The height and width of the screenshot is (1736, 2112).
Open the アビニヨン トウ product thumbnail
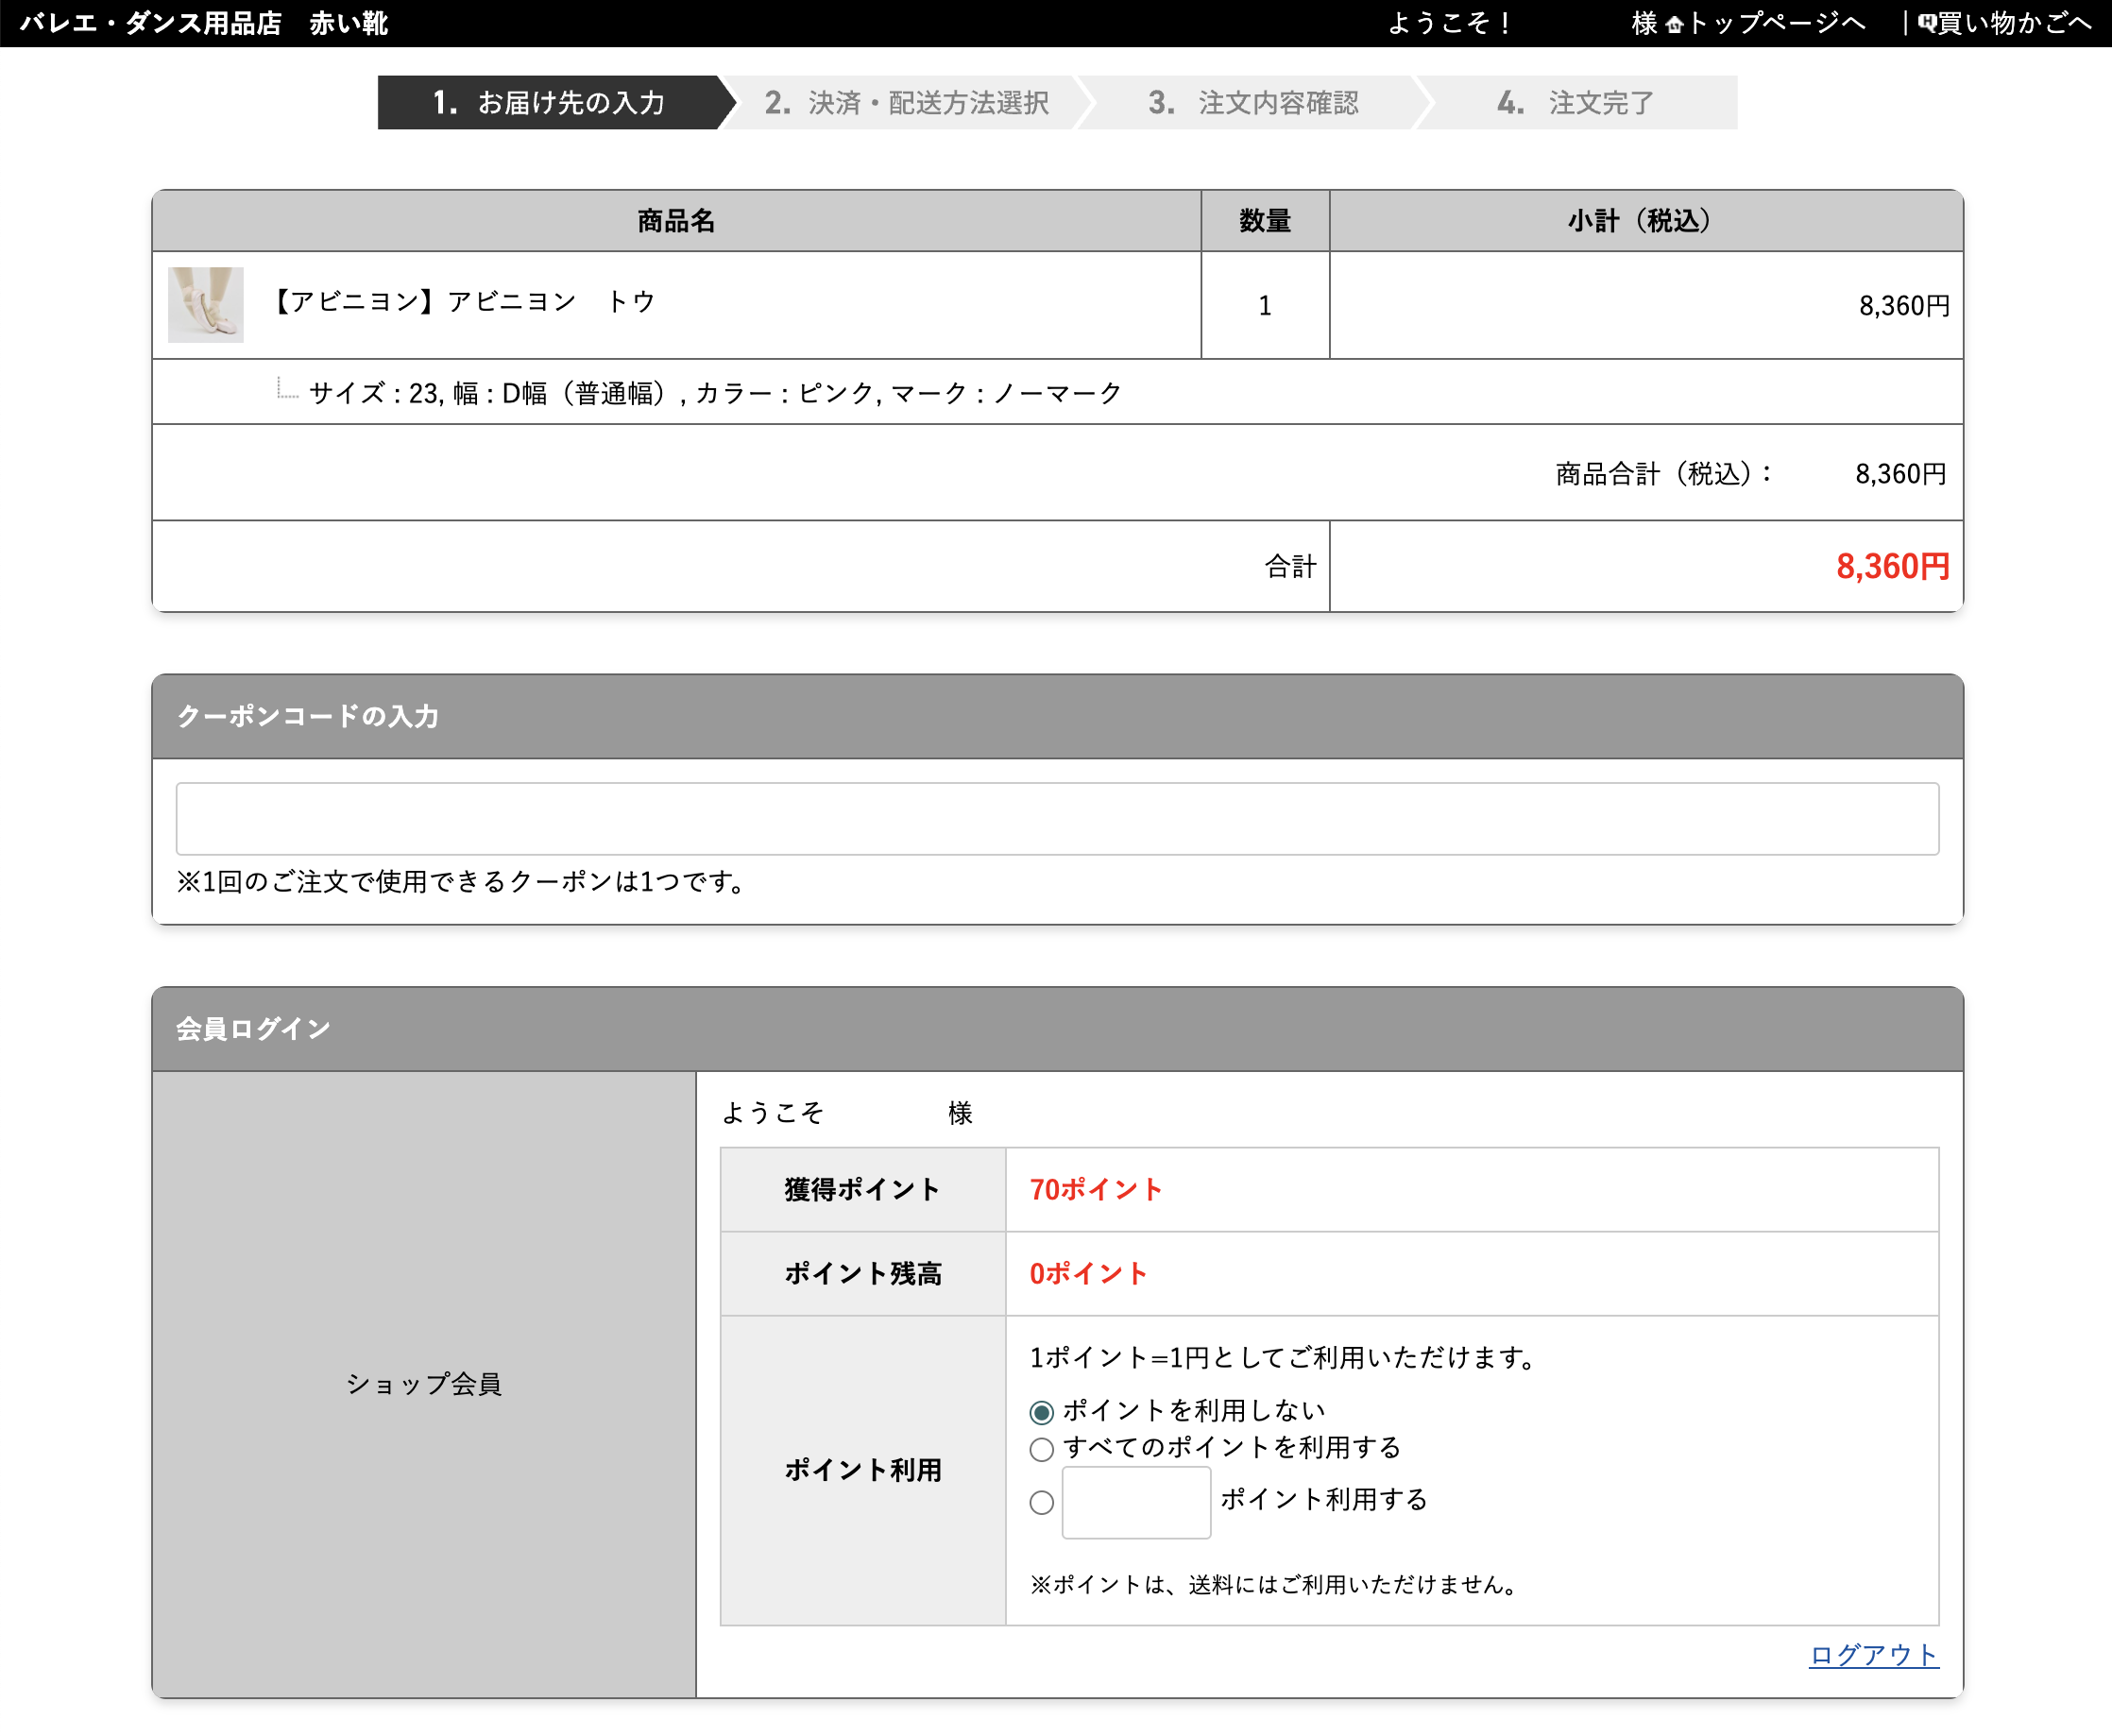click(x=205, y=305)
